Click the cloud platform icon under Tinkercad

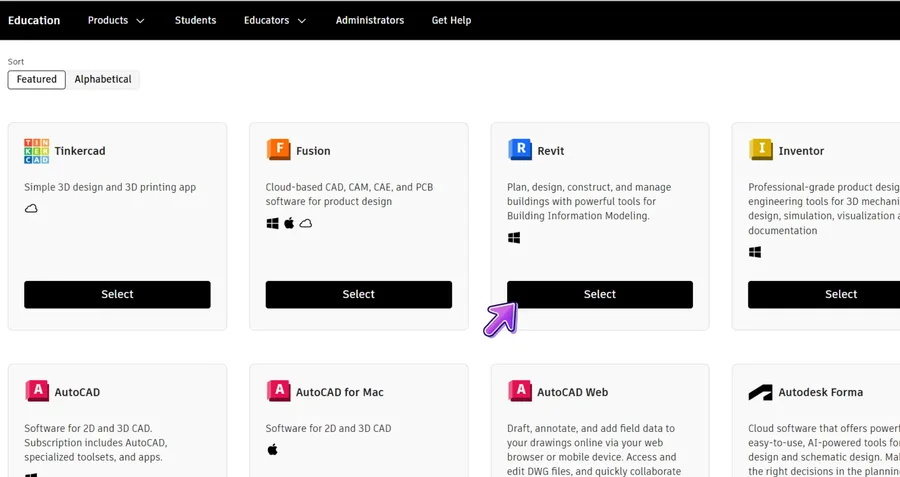31,208
